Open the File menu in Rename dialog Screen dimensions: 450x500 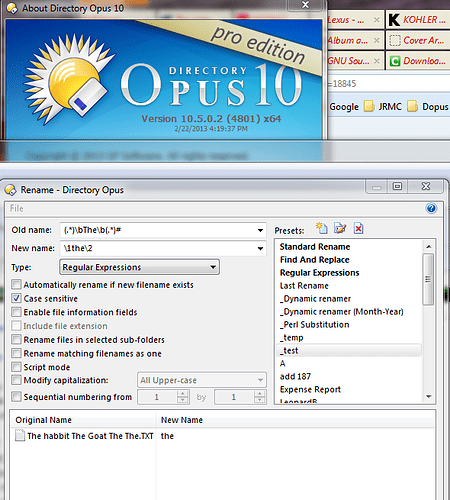(x=16, y=208)
